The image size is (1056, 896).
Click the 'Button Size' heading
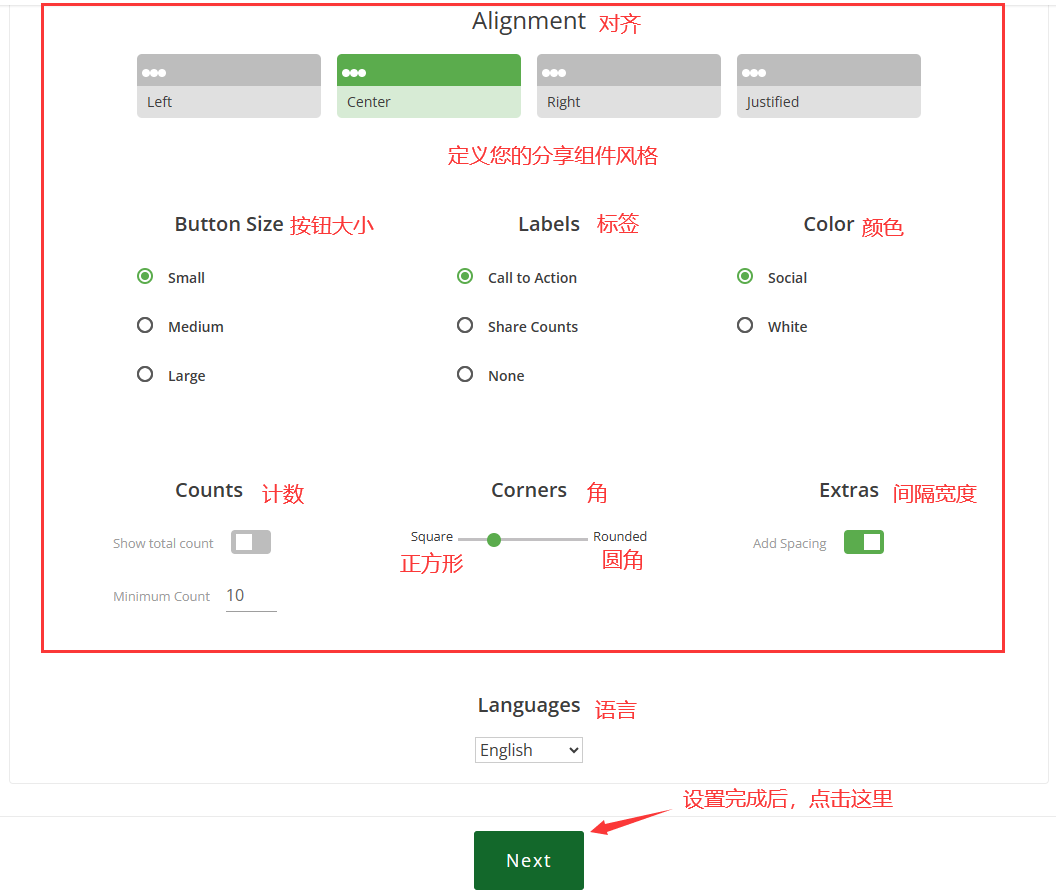coord(229,224)
